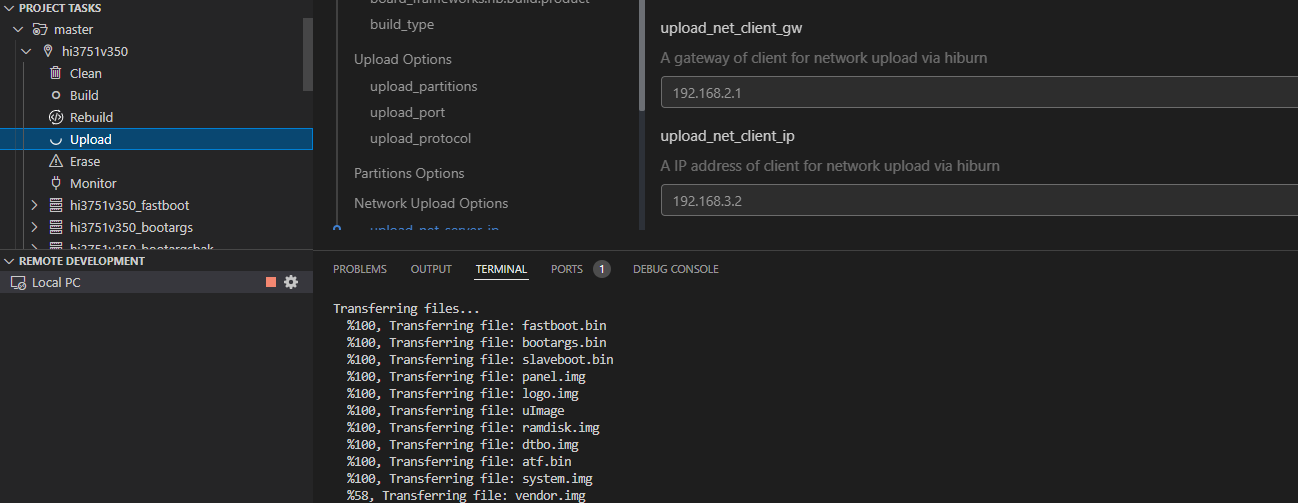The height and width of the screenshot is (503, 1298).
Task: Click the Erase warning triangle icon
Action: pos(56,161)
